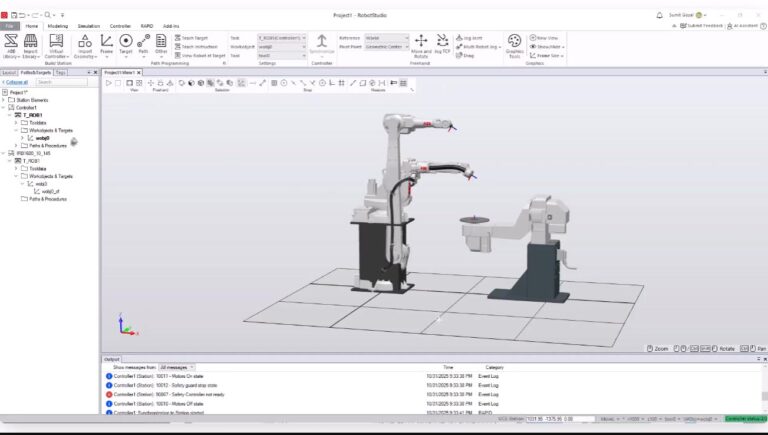Click the browser Search input field
The height and width of the screenshot is (435, 768).
[x=62, y=82]
